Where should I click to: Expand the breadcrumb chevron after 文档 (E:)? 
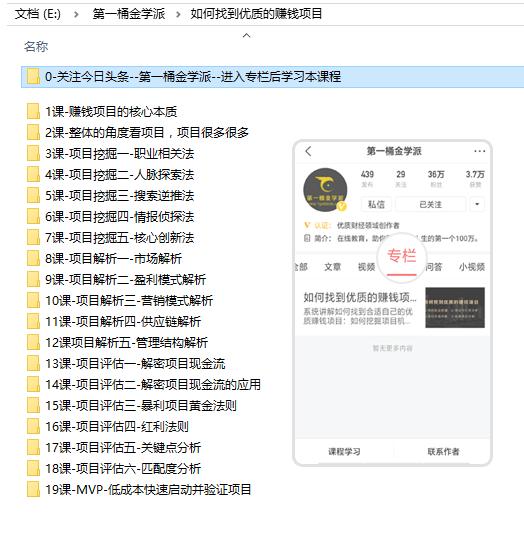point(76,14)
